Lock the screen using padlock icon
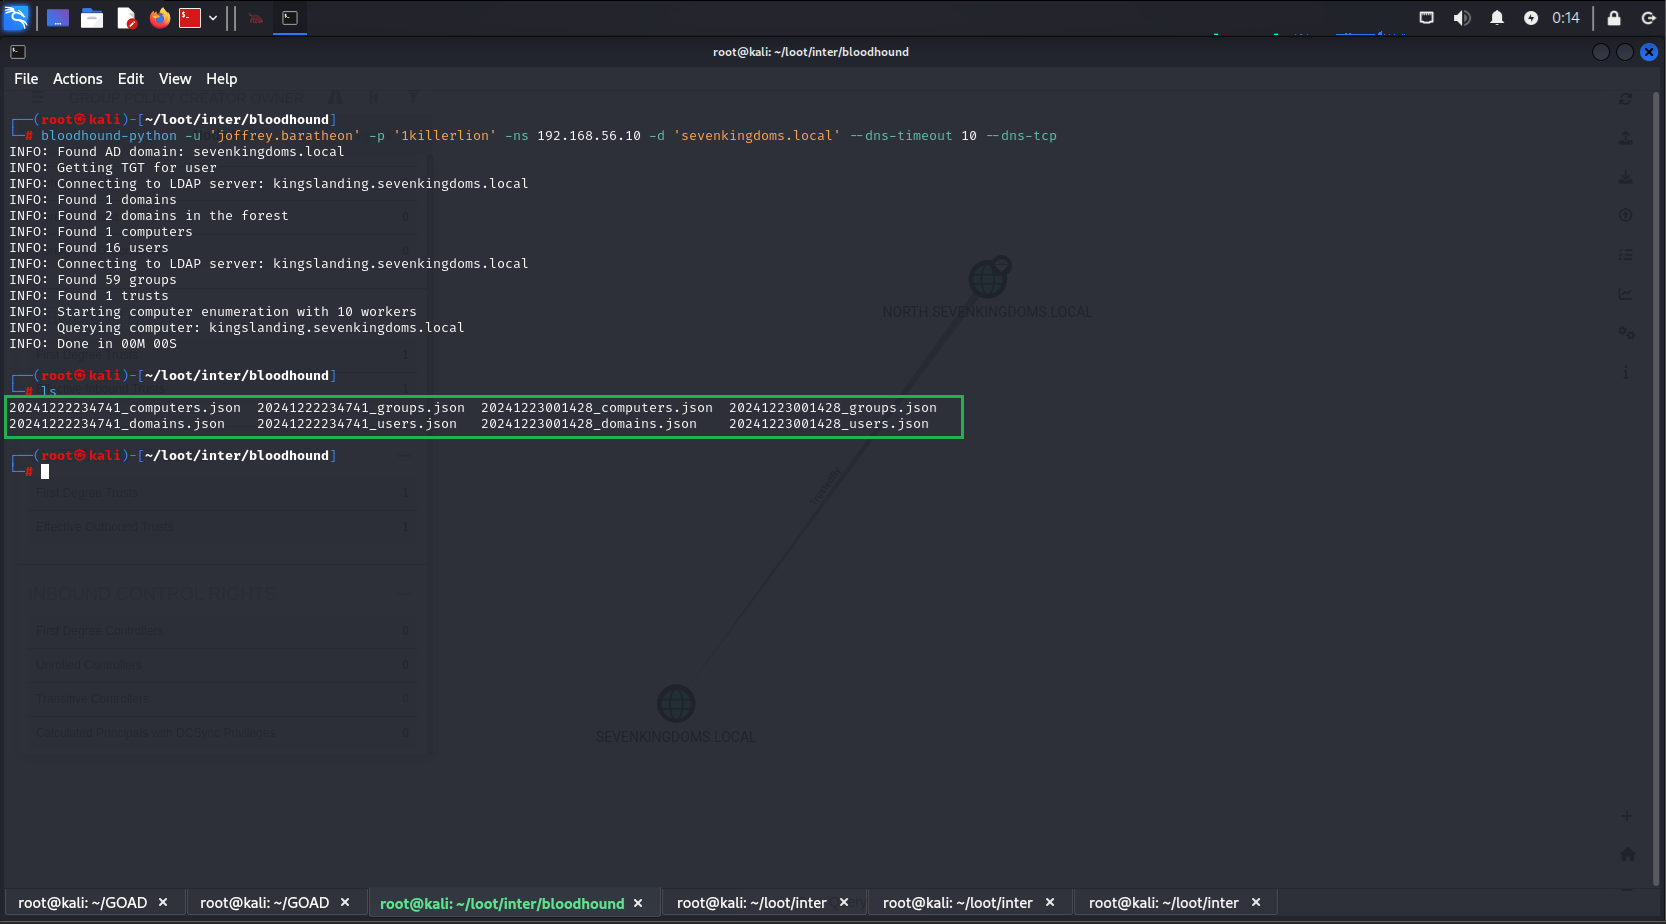The width and height of the screenshot is (1666, 924). (1614, 18)
